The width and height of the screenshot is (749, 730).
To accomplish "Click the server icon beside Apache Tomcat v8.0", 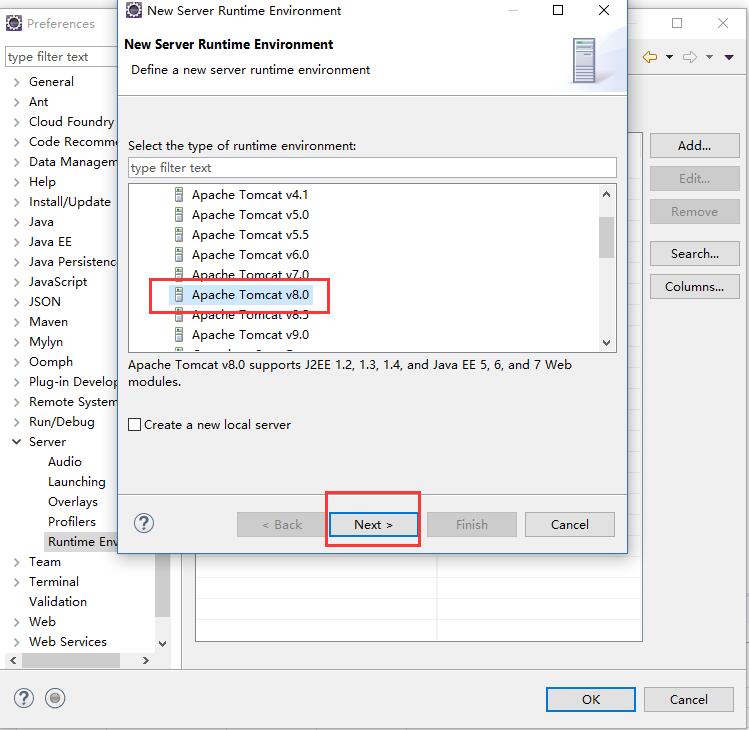I will pos(179,295).
